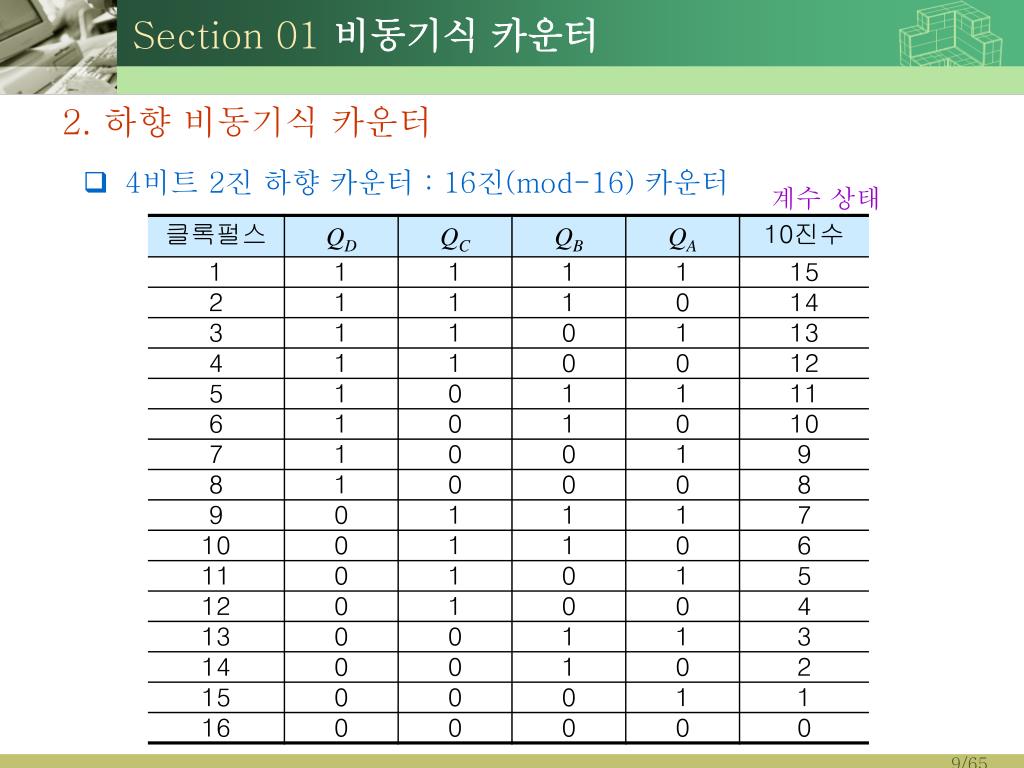Click decimal value 15 in first row

(804, 272)
